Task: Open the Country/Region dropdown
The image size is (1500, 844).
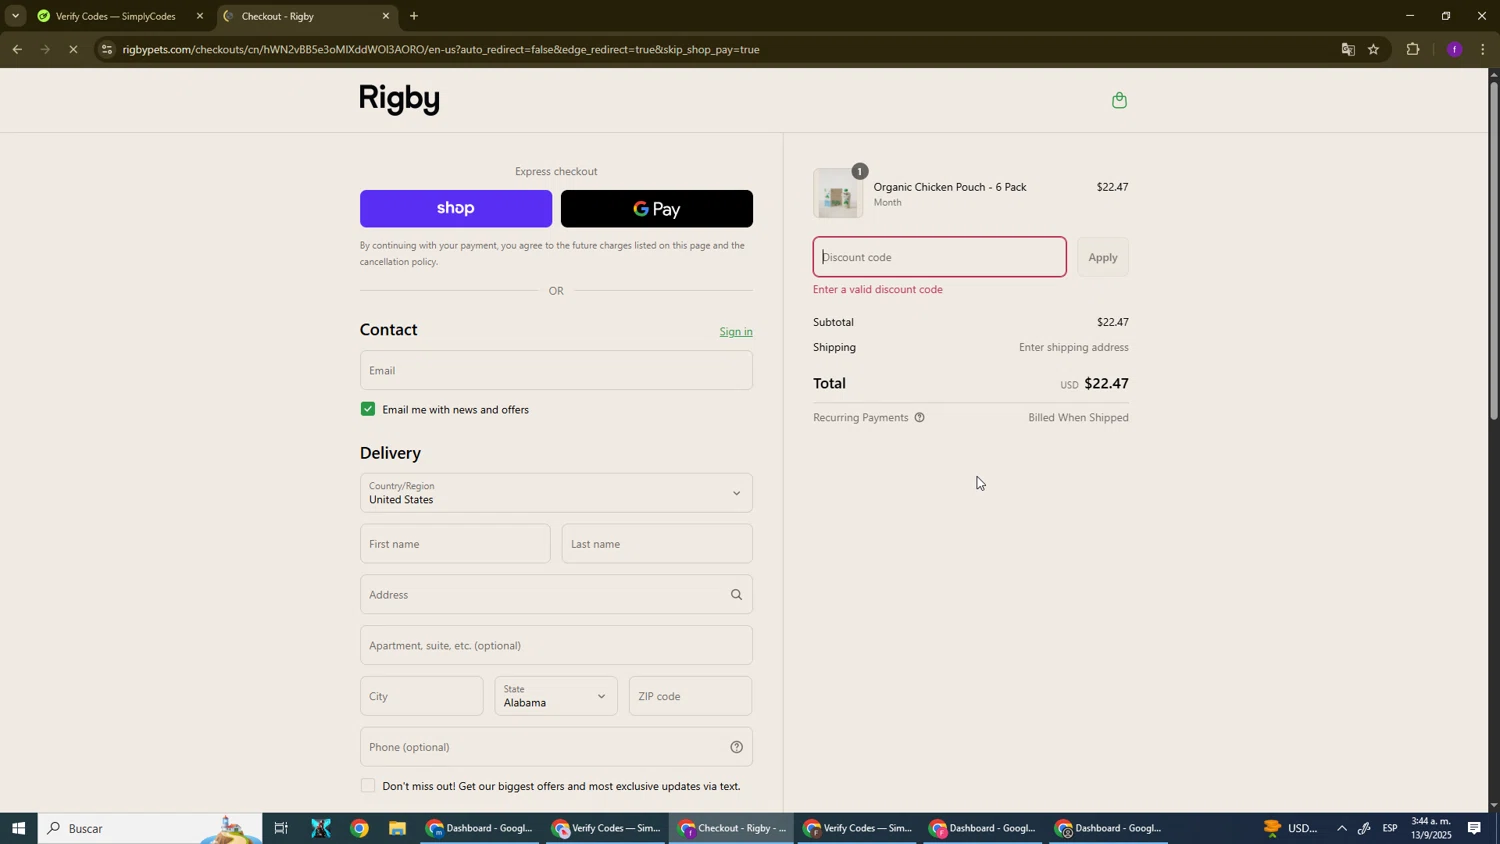Action: coord(556,493)
